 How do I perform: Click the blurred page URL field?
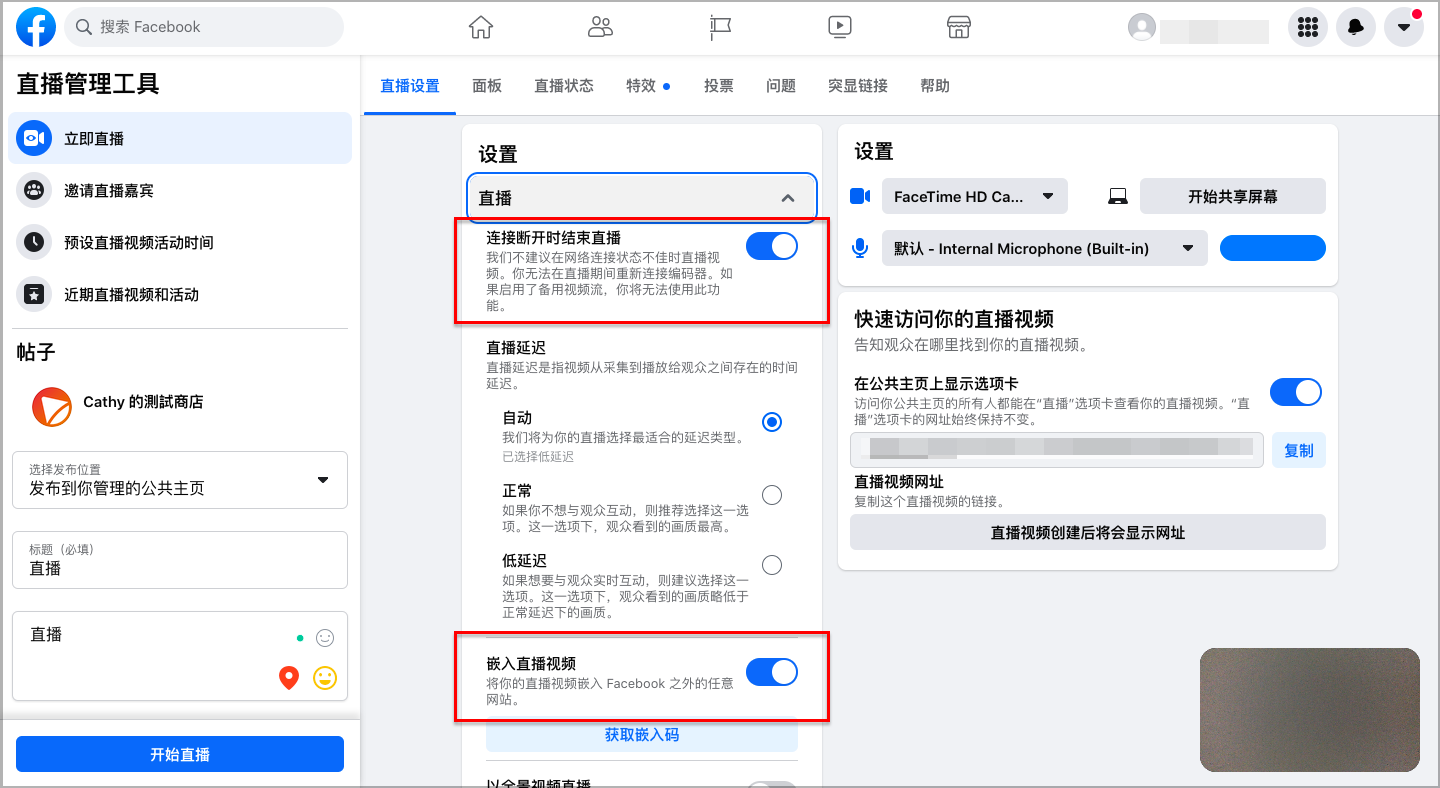click(1057, 450)
